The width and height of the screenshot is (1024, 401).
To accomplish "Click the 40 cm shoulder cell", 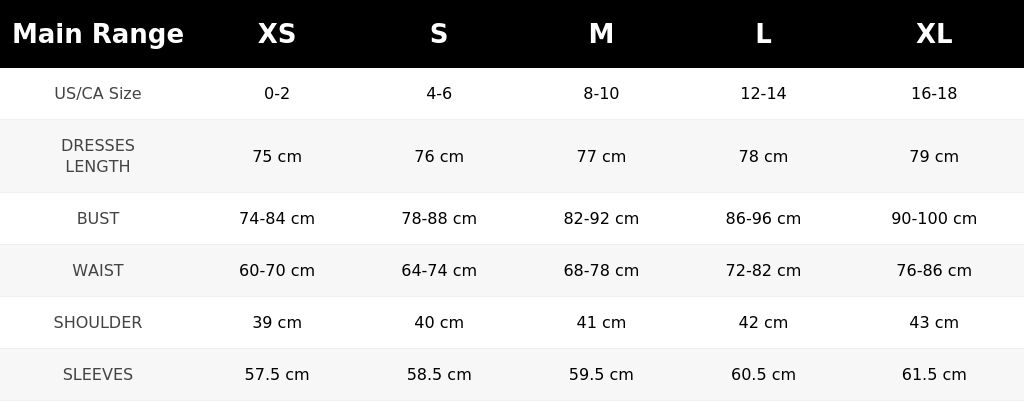I will (439, 323).
